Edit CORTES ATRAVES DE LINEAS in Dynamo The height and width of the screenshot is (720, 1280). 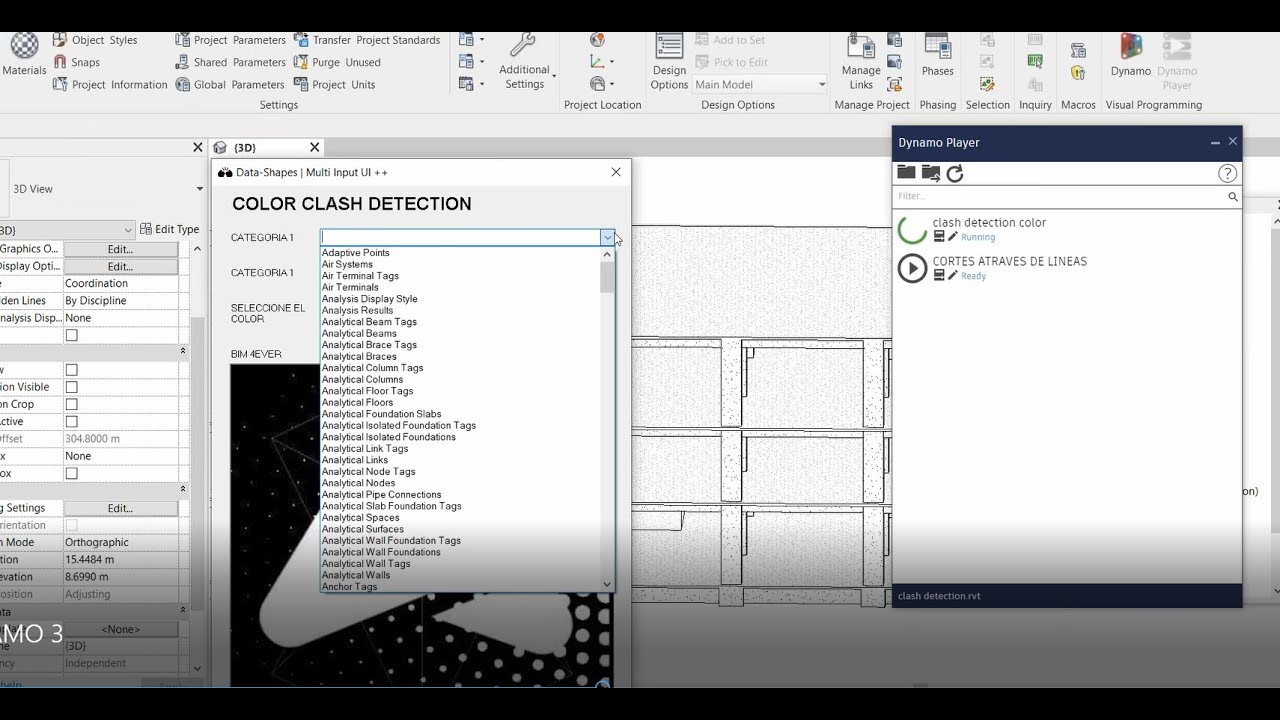(953, 275)
